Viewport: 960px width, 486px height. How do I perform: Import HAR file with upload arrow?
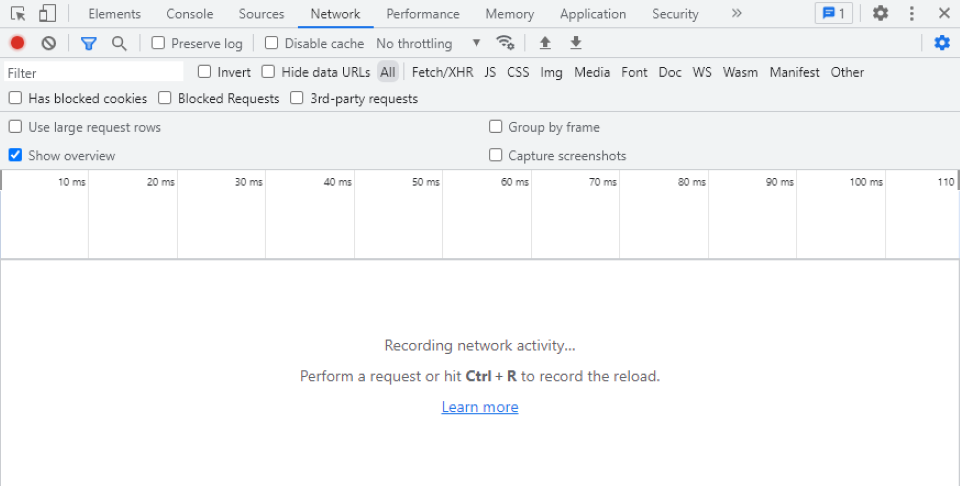coord(545,43)
